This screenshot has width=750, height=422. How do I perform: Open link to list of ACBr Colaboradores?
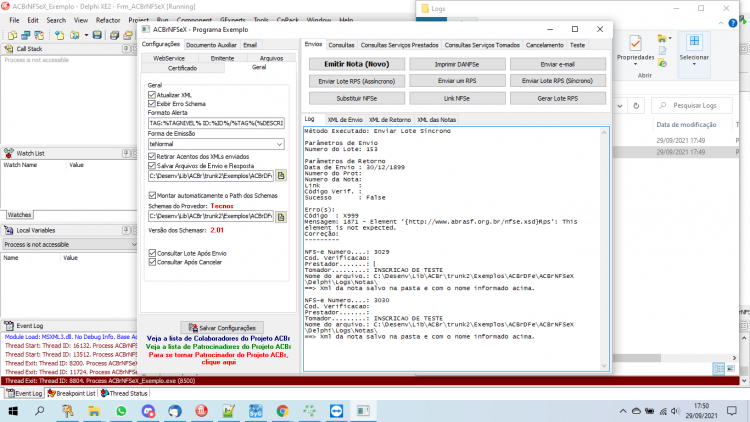click(218, 338)
